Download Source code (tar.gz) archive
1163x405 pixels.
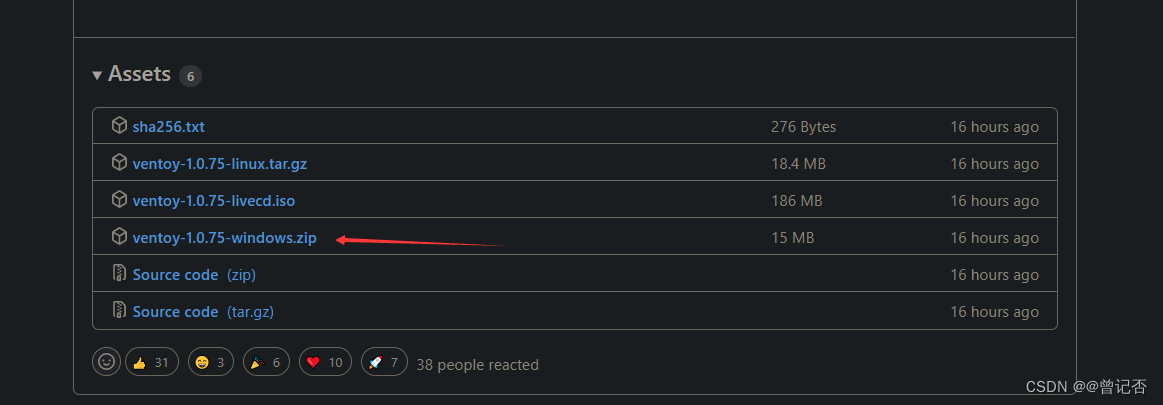coord(202,312)
